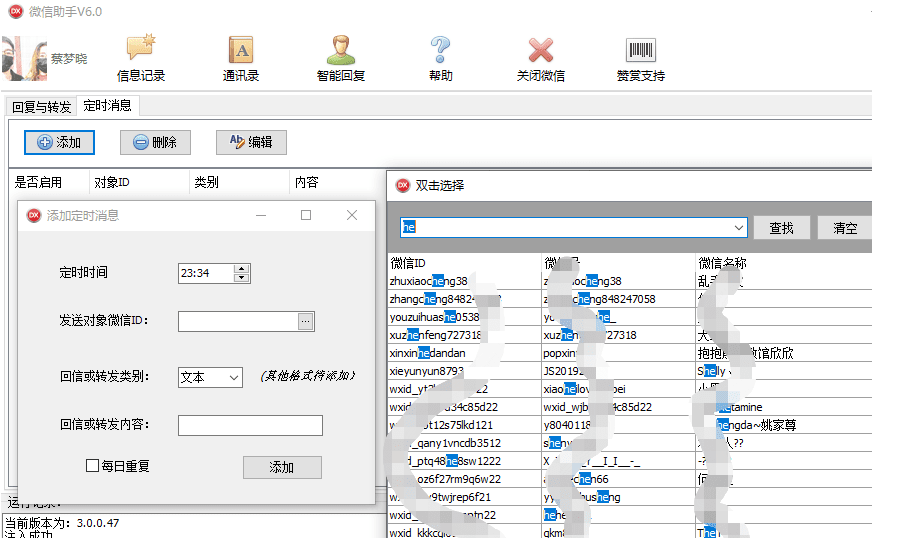Click the 双击选择 window logo icon
The image size is (899, 538).
[x=403, y=185]
